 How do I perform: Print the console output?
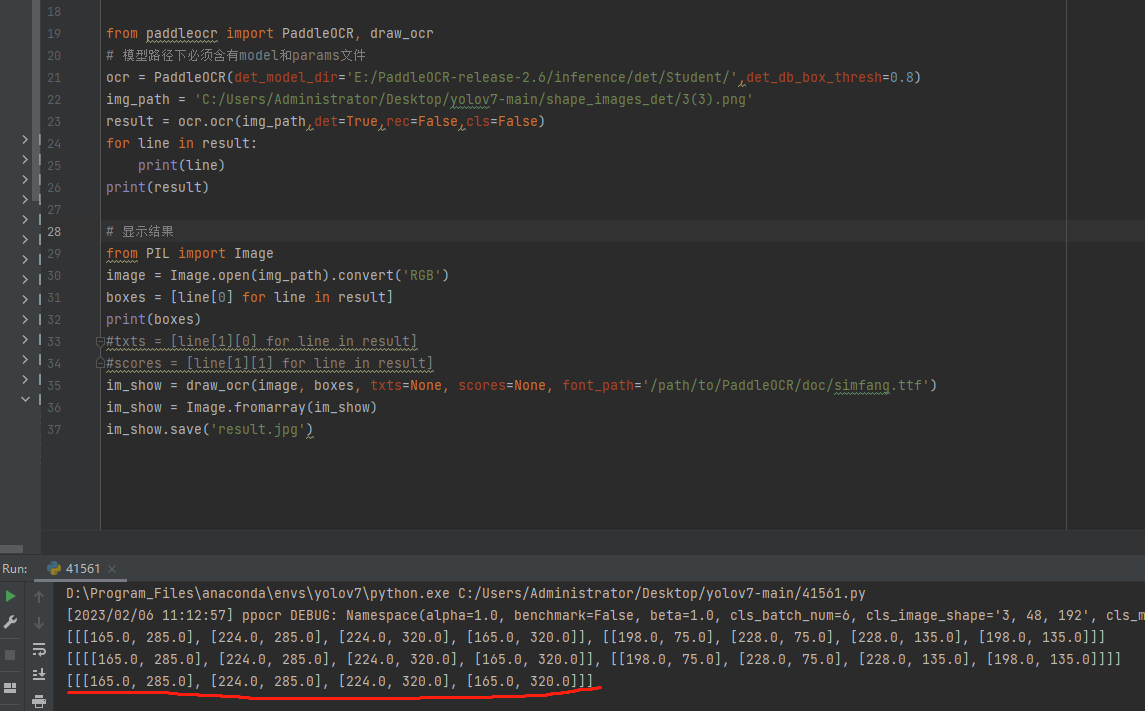38,701
